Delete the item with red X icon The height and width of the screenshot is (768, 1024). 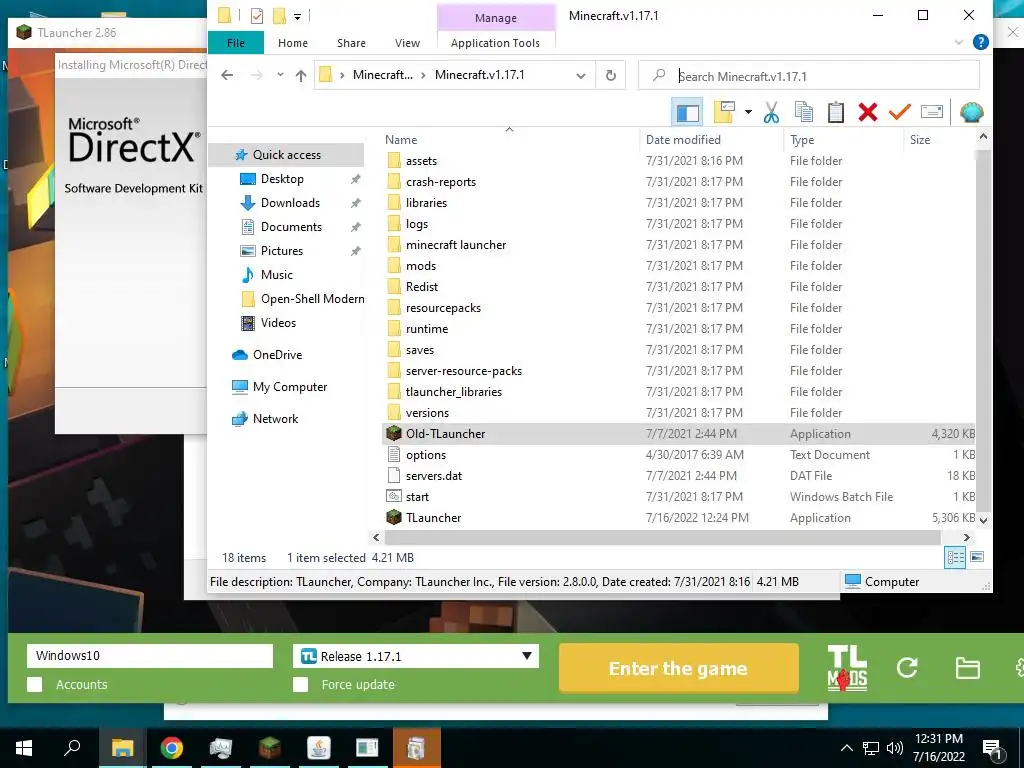[868, 112]
